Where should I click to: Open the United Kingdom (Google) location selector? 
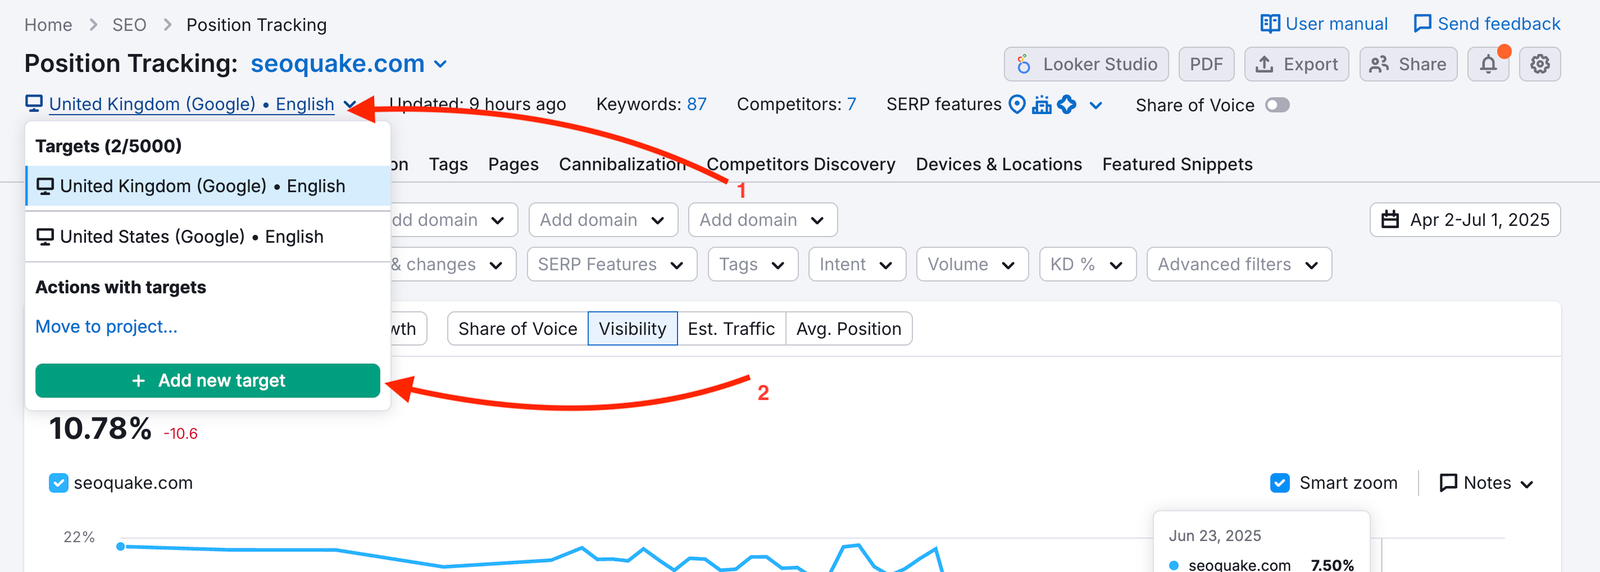coord(191,104)
